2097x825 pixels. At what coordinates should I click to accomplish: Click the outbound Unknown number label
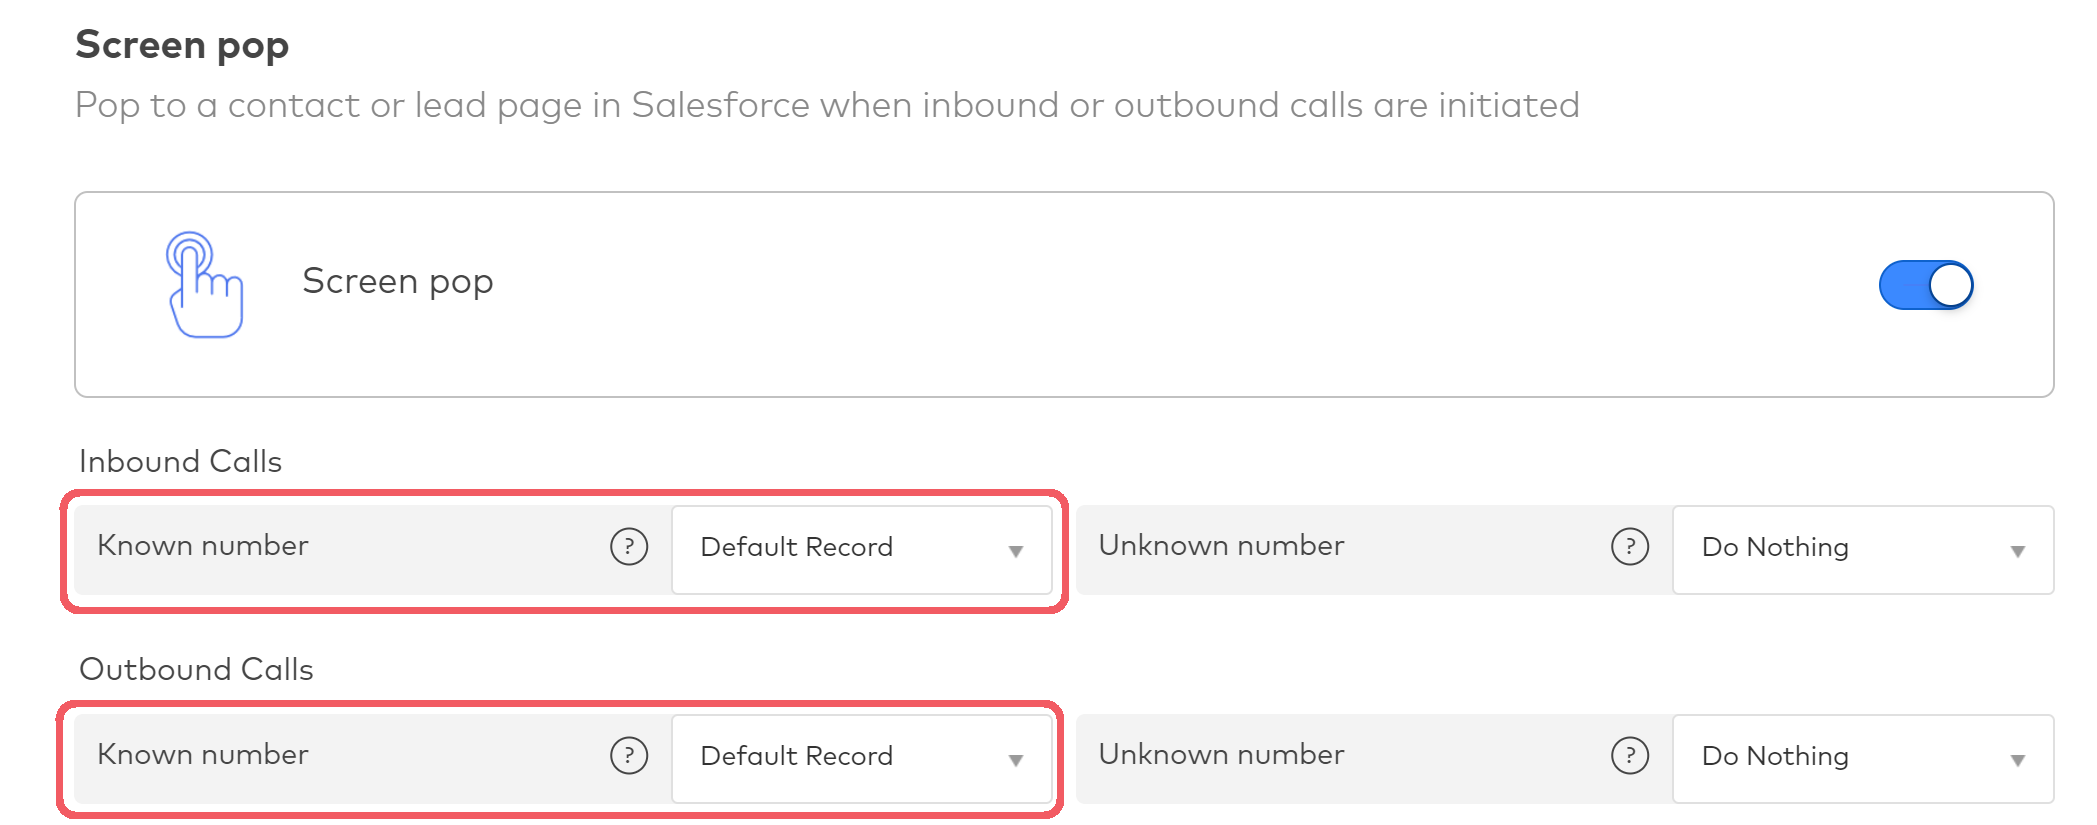point(1221,755)
